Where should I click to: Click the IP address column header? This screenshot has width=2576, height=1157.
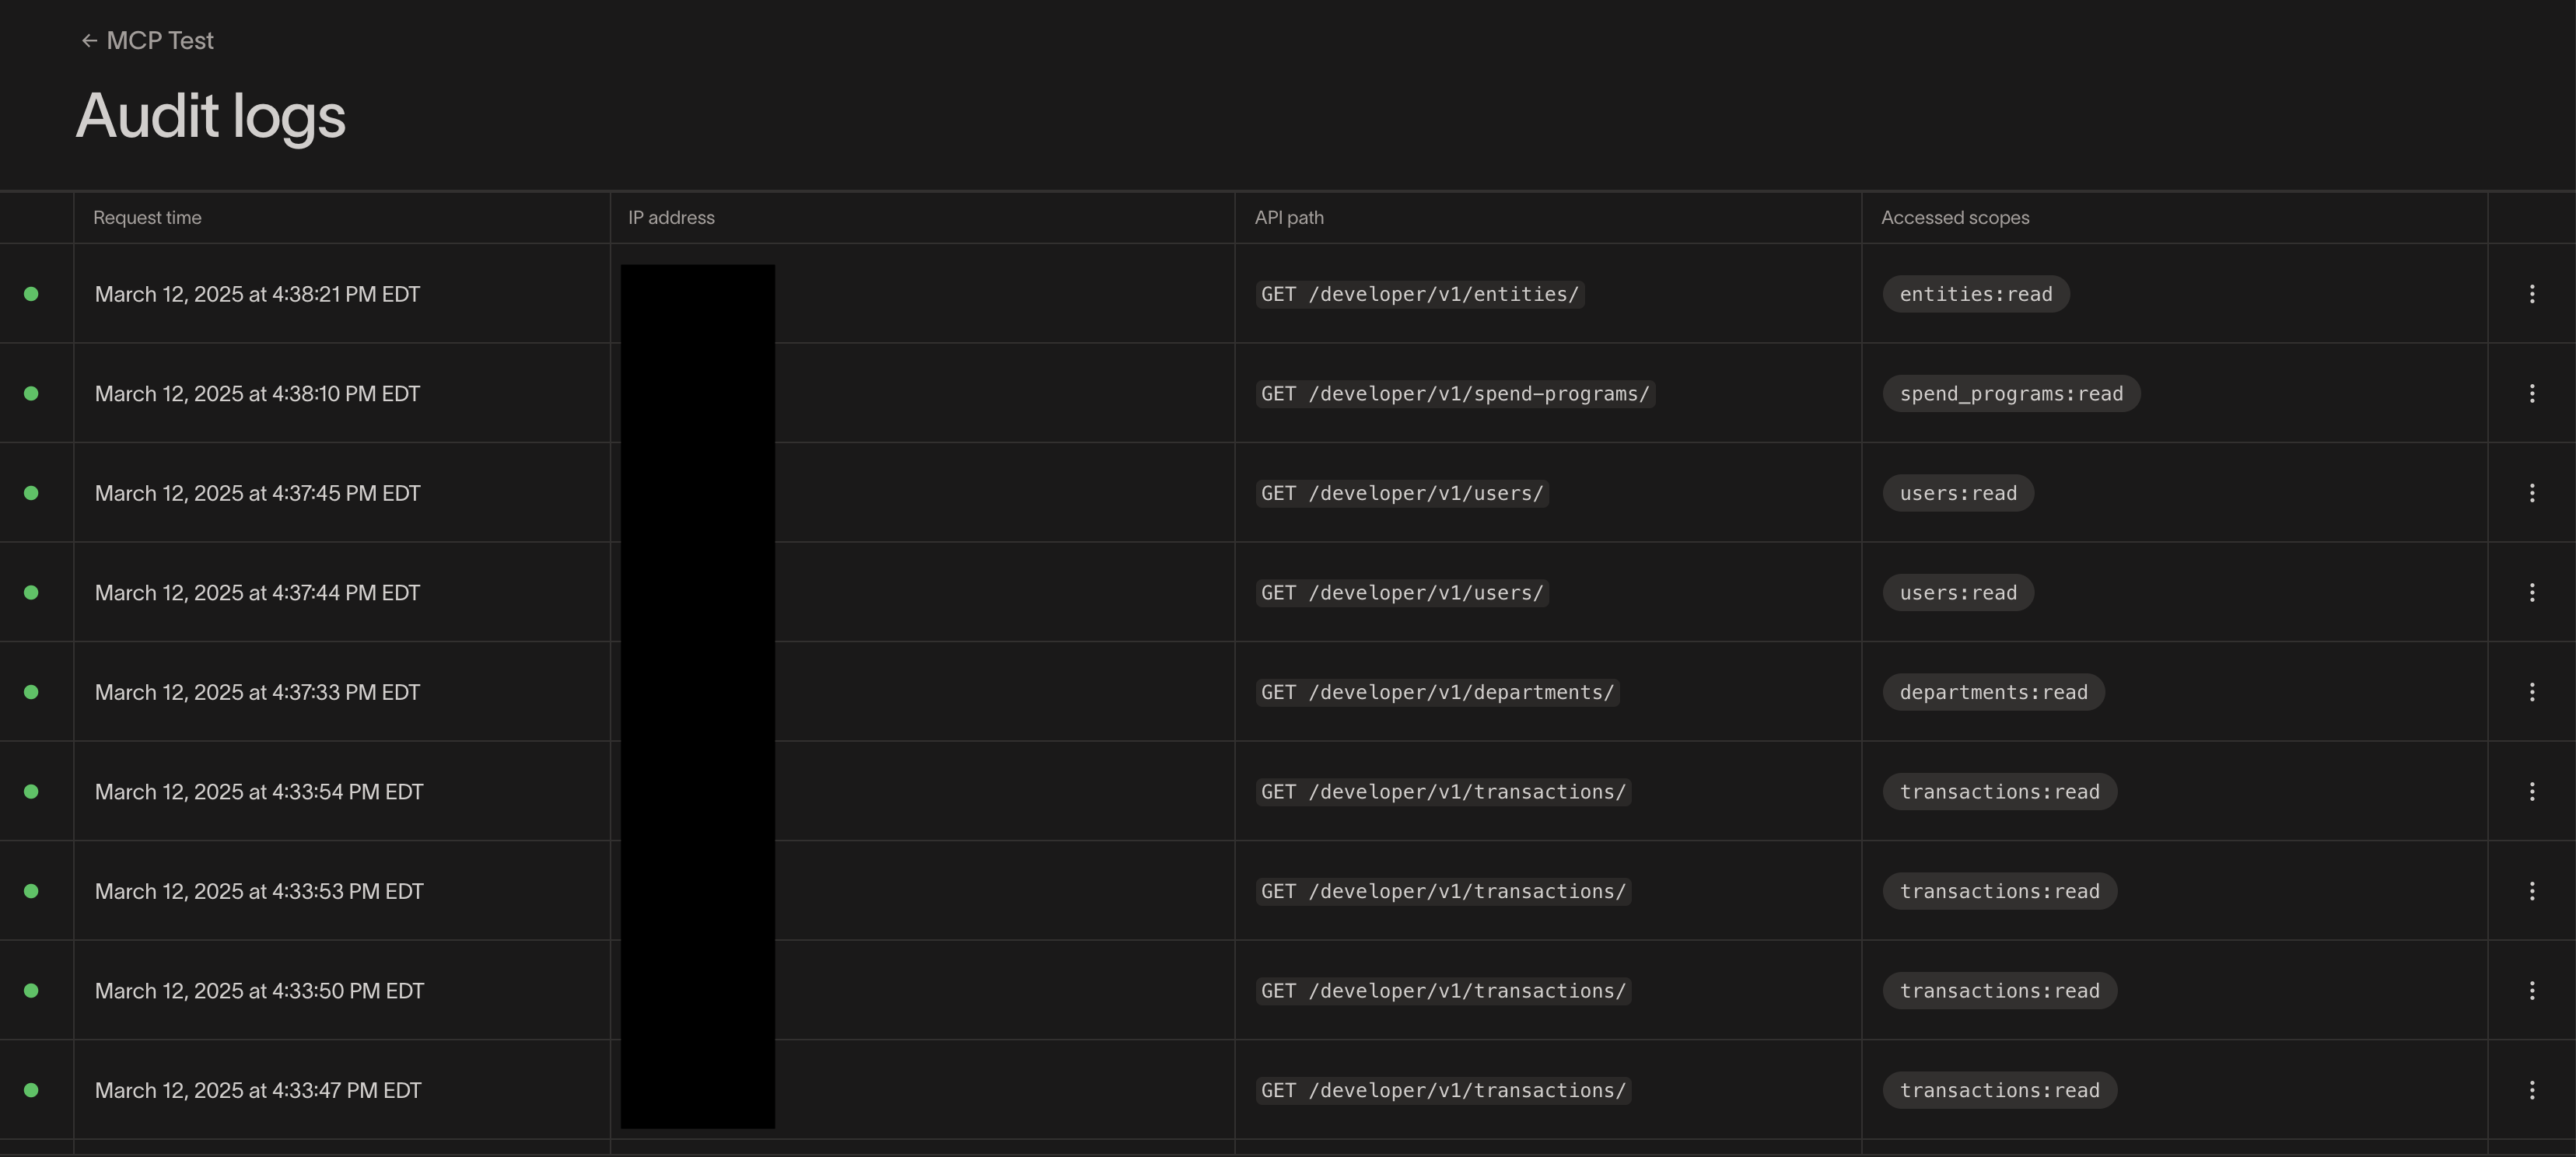(671, 218)
